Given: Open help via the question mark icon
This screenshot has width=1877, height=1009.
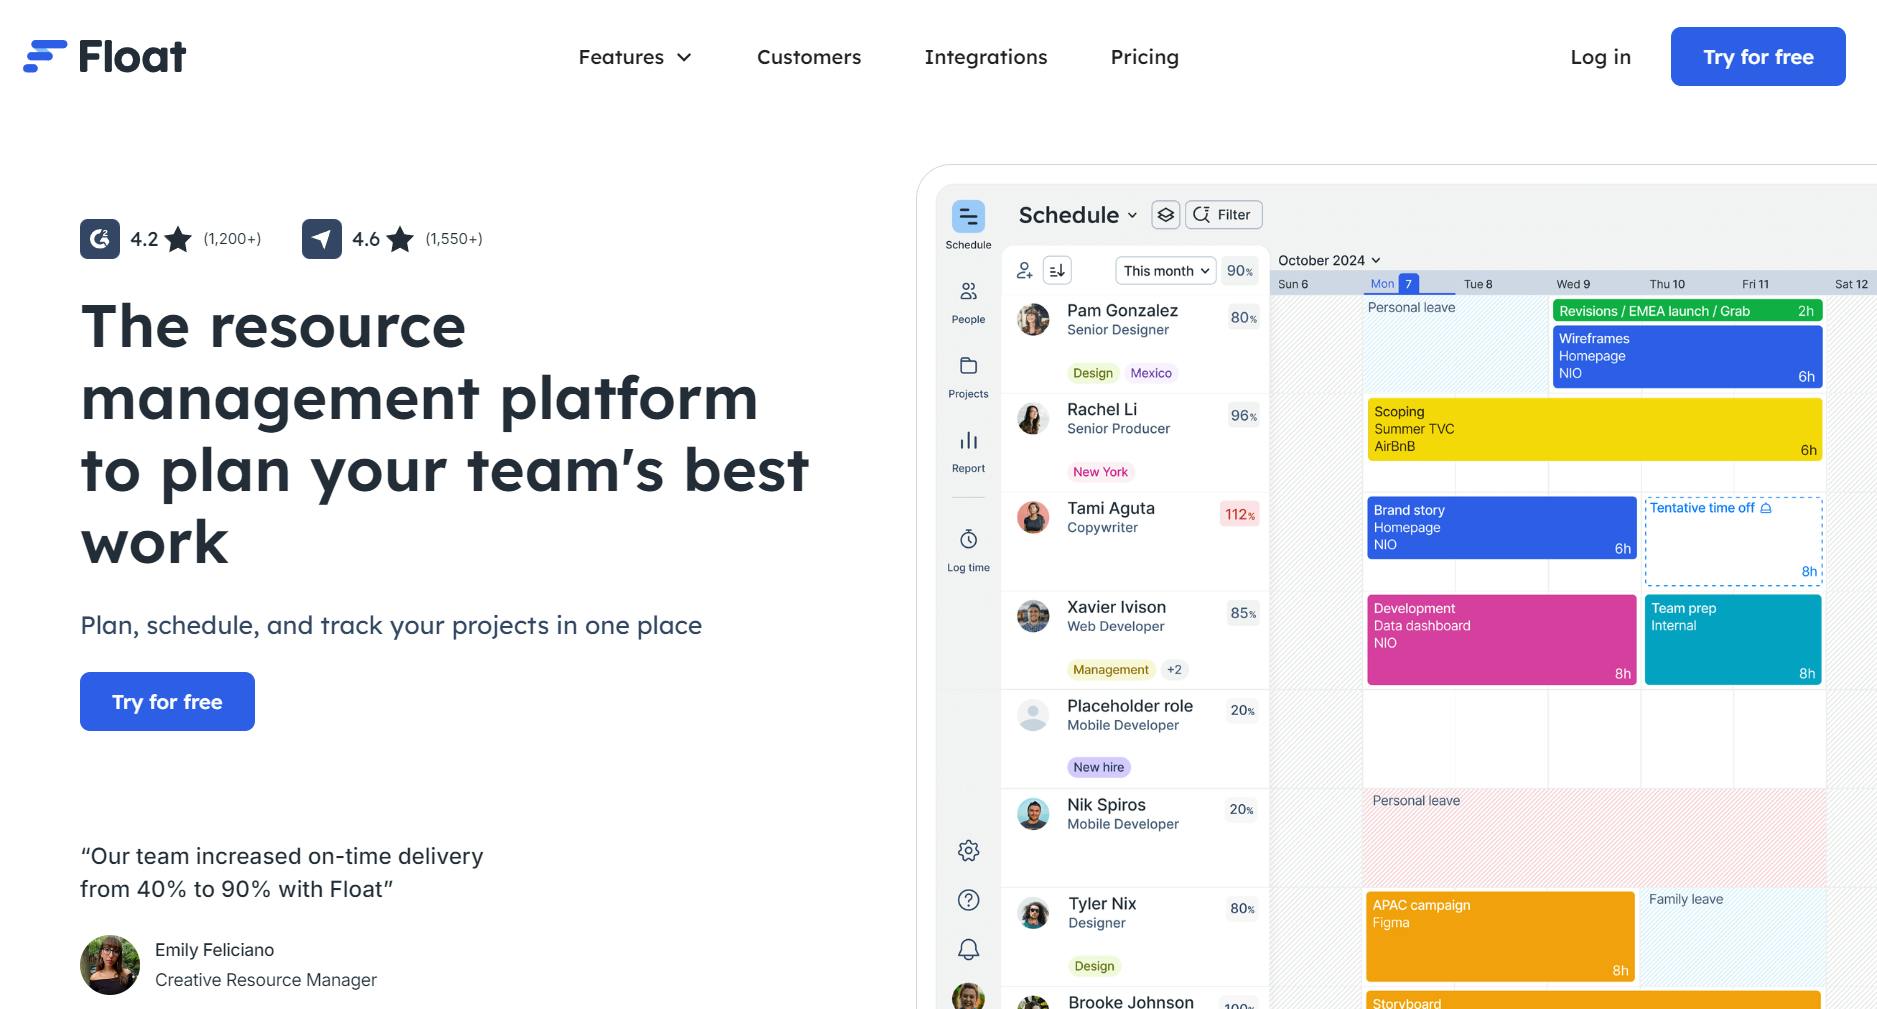Looking at the screenshot, I should [x=968, y=900].
